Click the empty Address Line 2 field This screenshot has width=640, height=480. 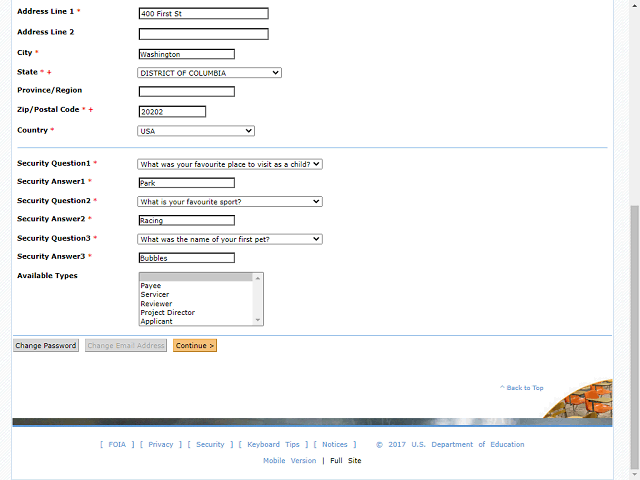pyautogui.click(x=203, y=34)
